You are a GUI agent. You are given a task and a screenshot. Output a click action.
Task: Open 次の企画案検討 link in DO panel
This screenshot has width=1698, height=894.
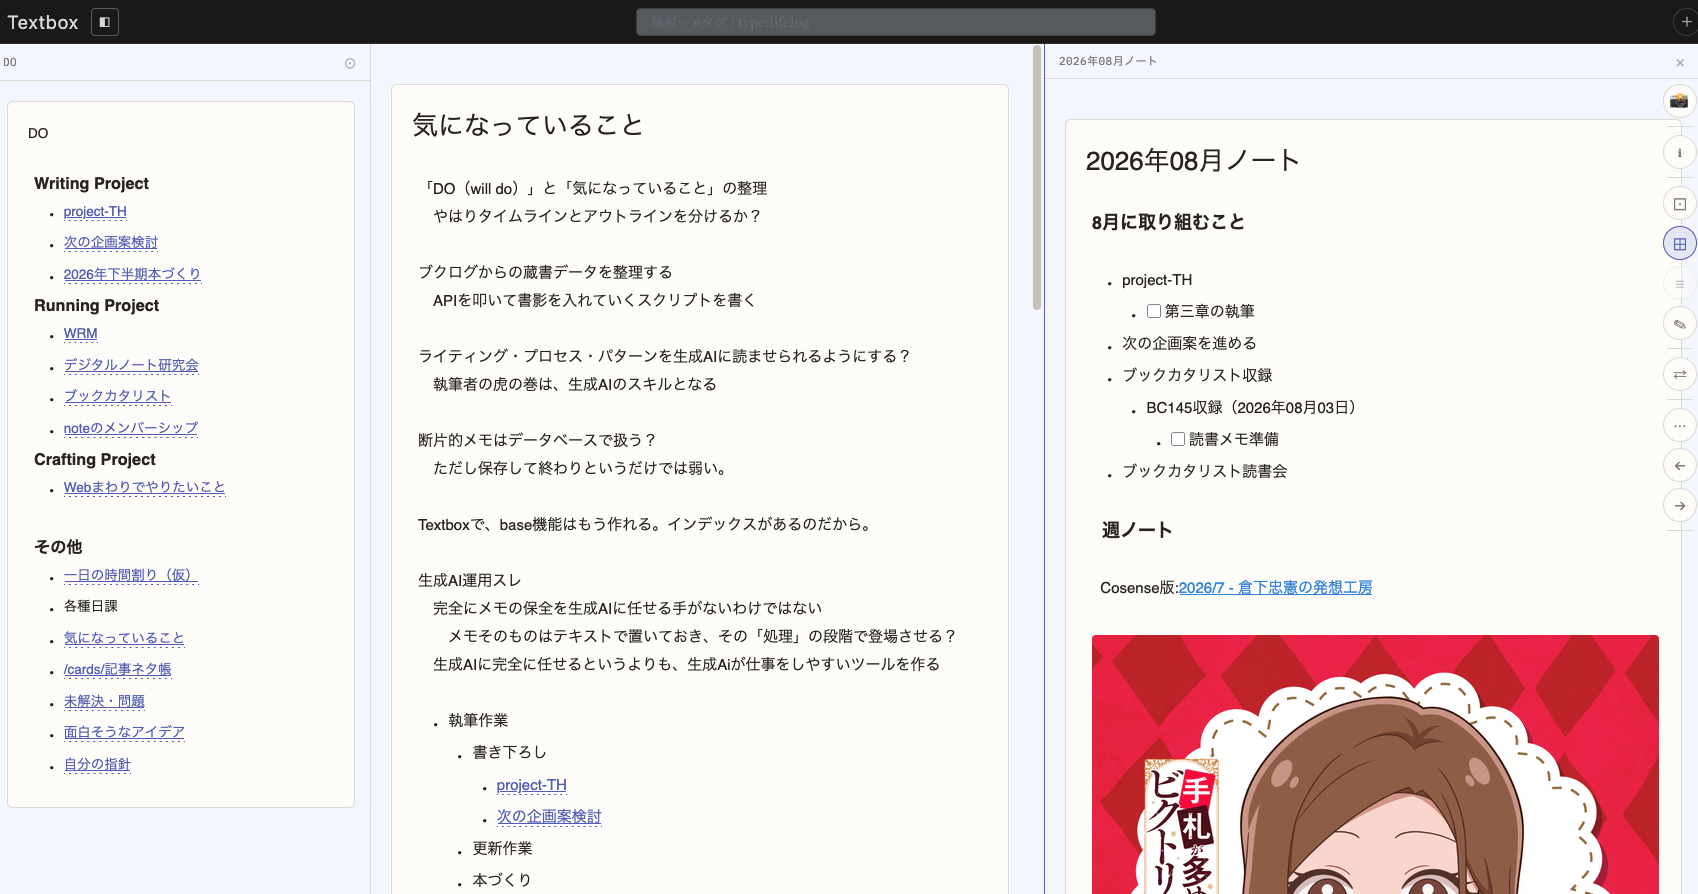pos(111,243)
